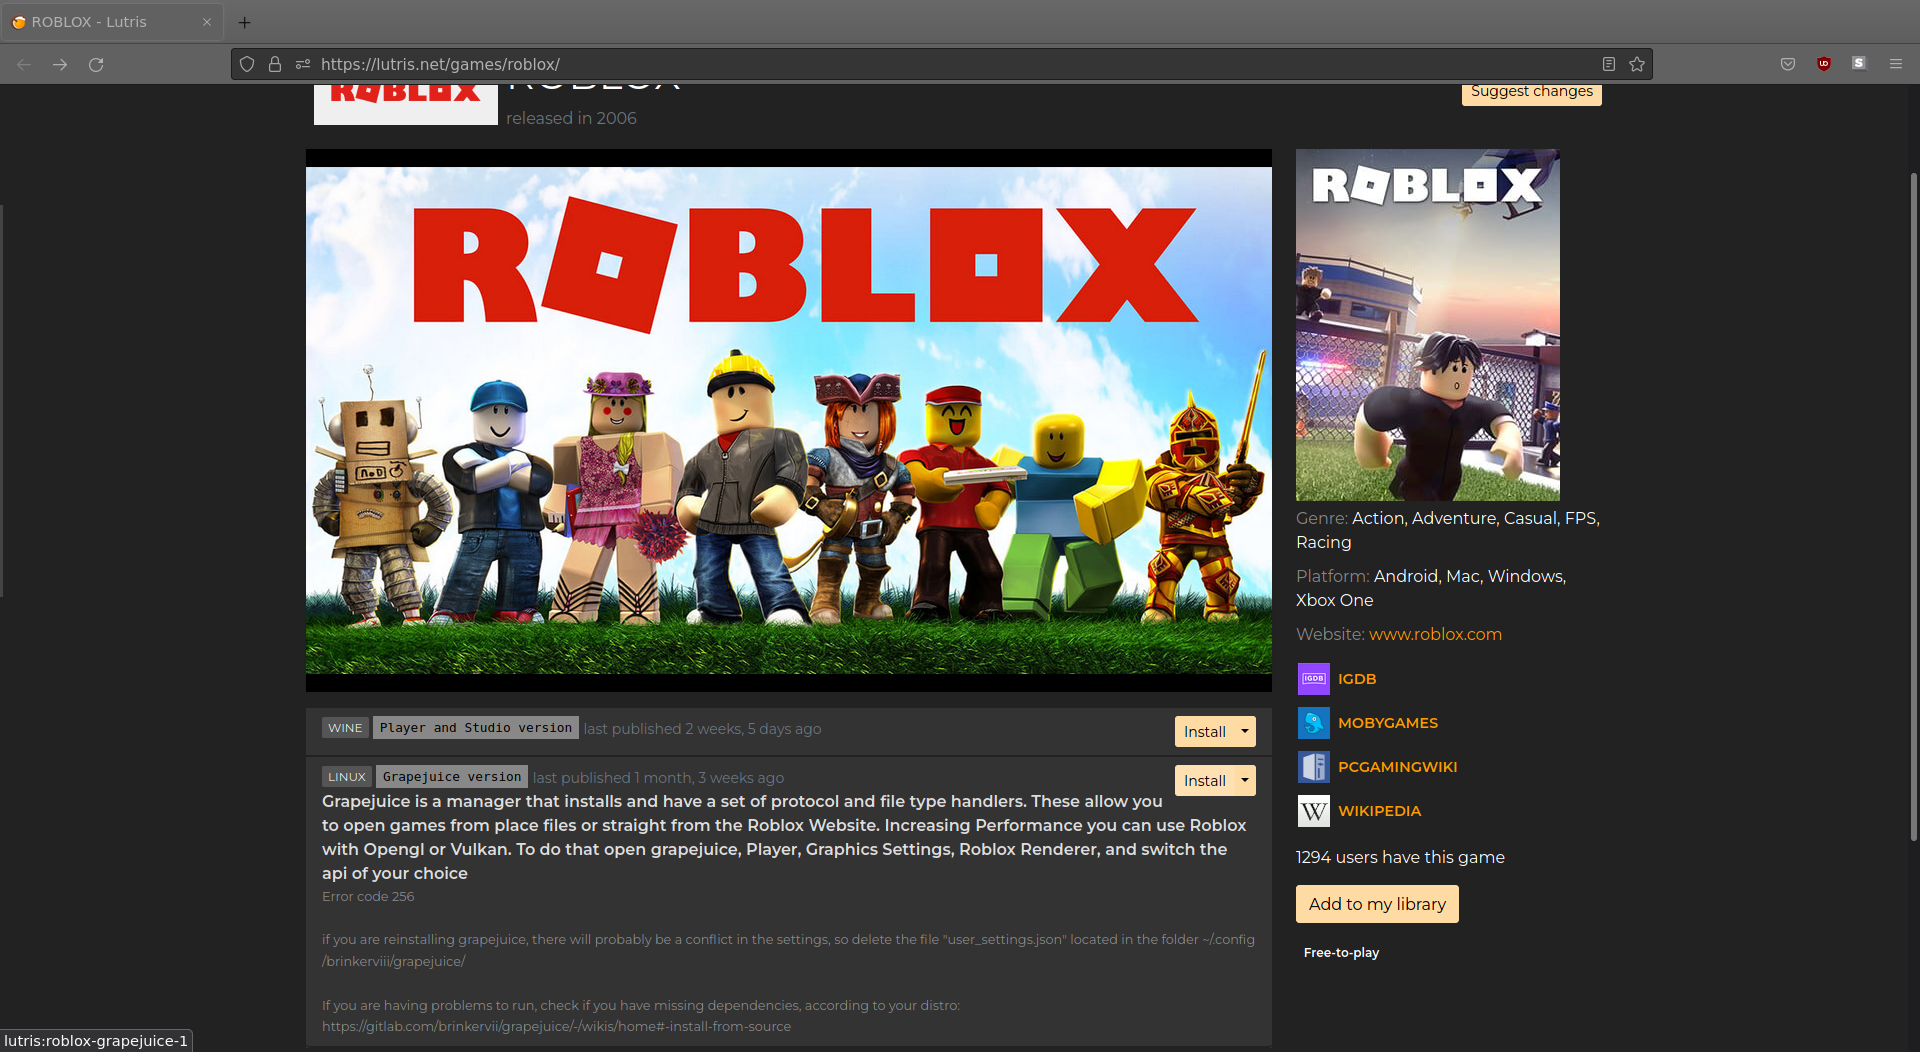Open the www.roblox.com website link
The width and height of the screenshot is (1920, 1052).
pyautogui.click(x=1435, y=634)
